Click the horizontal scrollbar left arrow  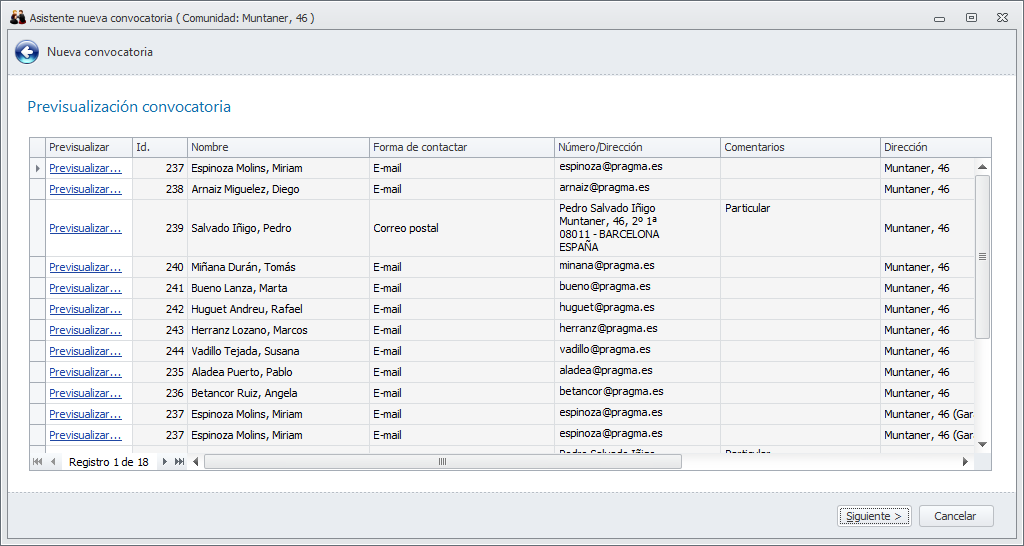[x=196, y=462]
